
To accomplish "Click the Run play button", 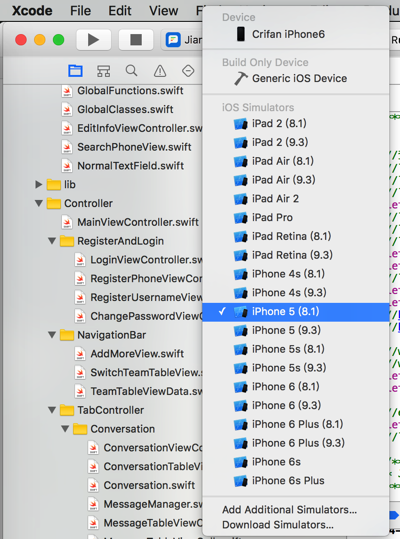I will 93,40.
